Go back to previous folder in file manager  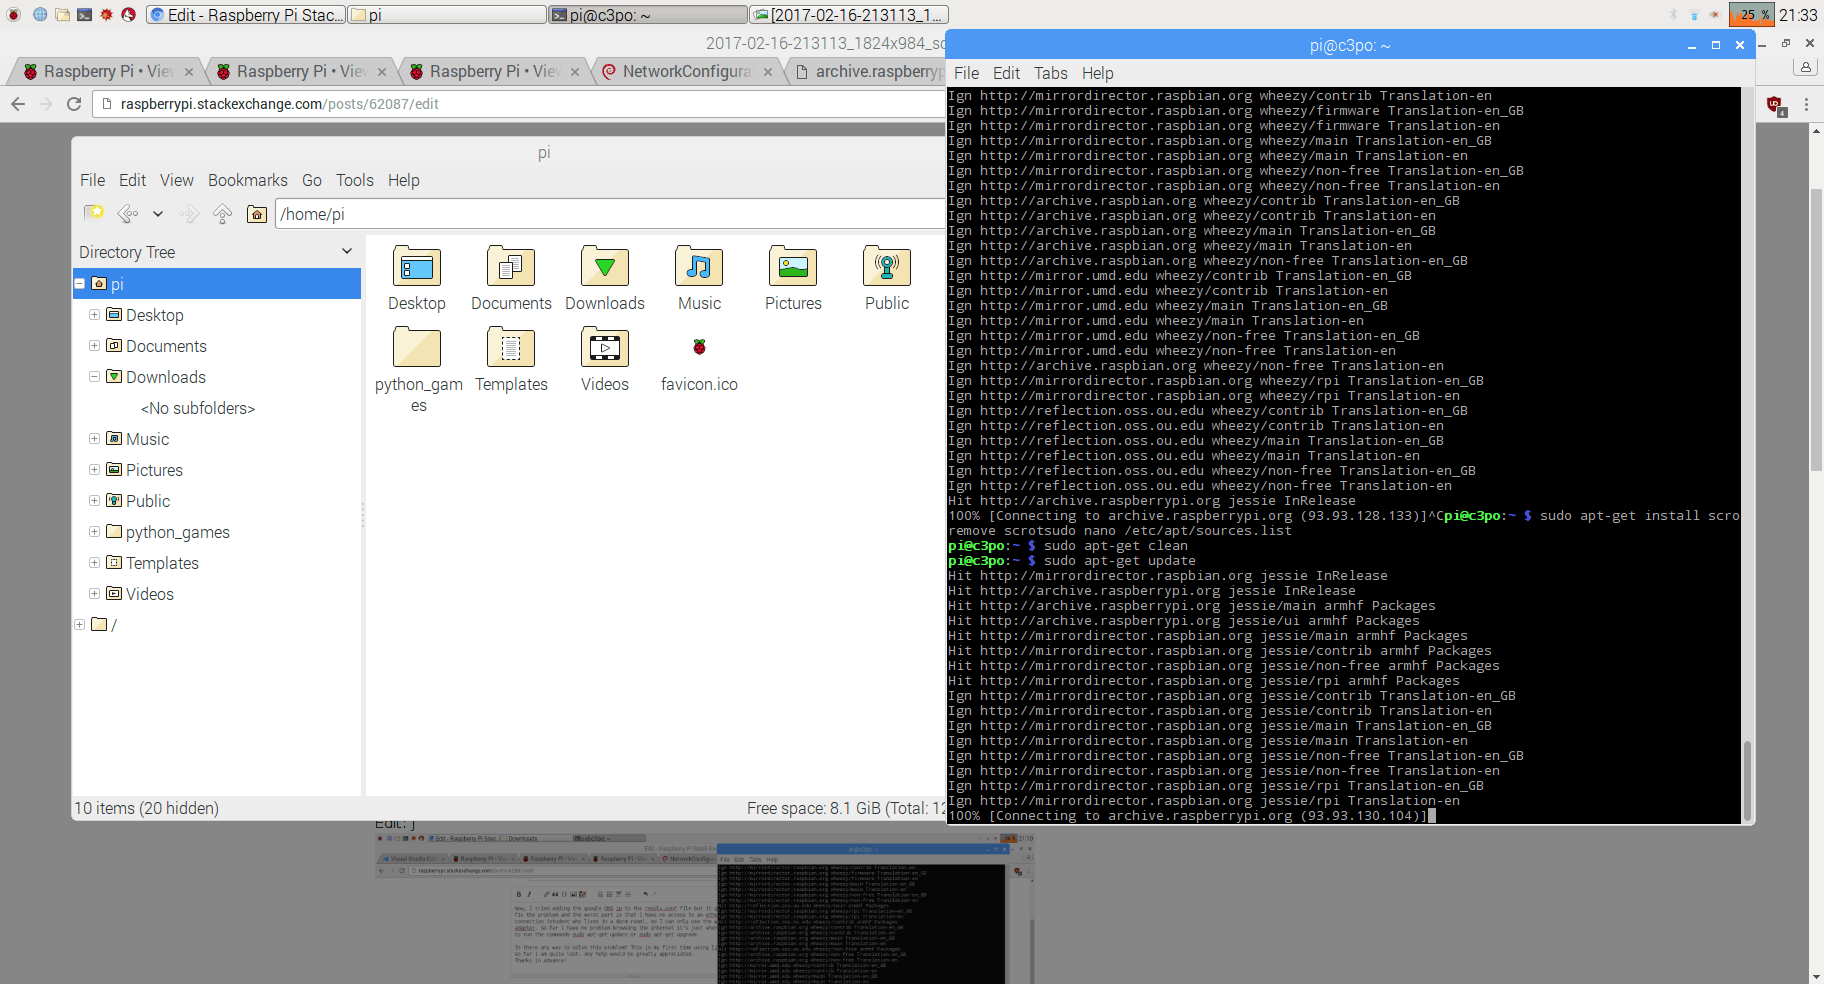127,213
